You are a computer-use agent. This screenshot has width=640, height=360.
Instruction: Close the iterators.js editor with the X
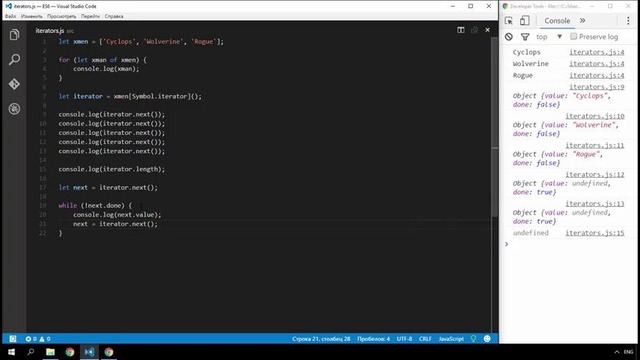[487, 30]
